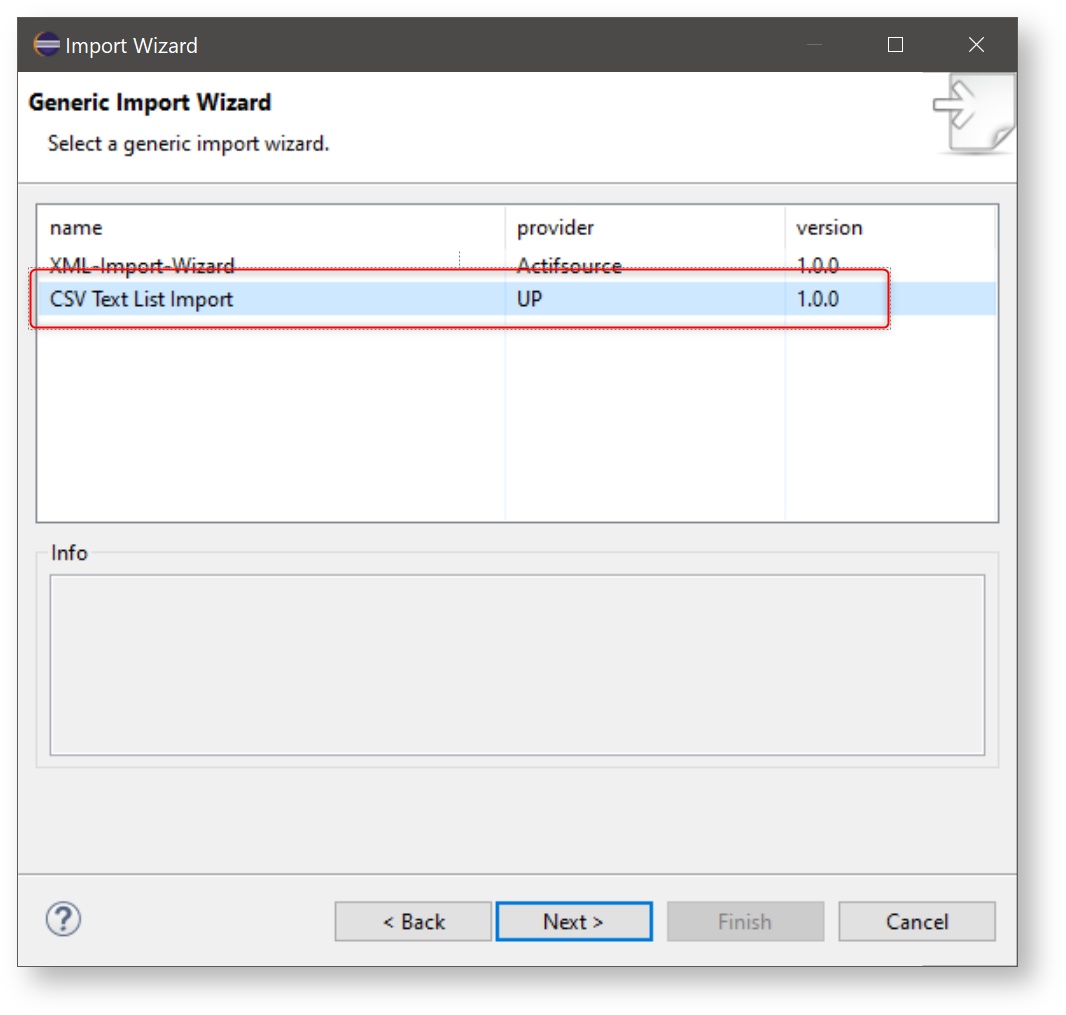The image size is (1066, 1015).
Task: Cancel the import wizard
Action: (x=916, y=921)
